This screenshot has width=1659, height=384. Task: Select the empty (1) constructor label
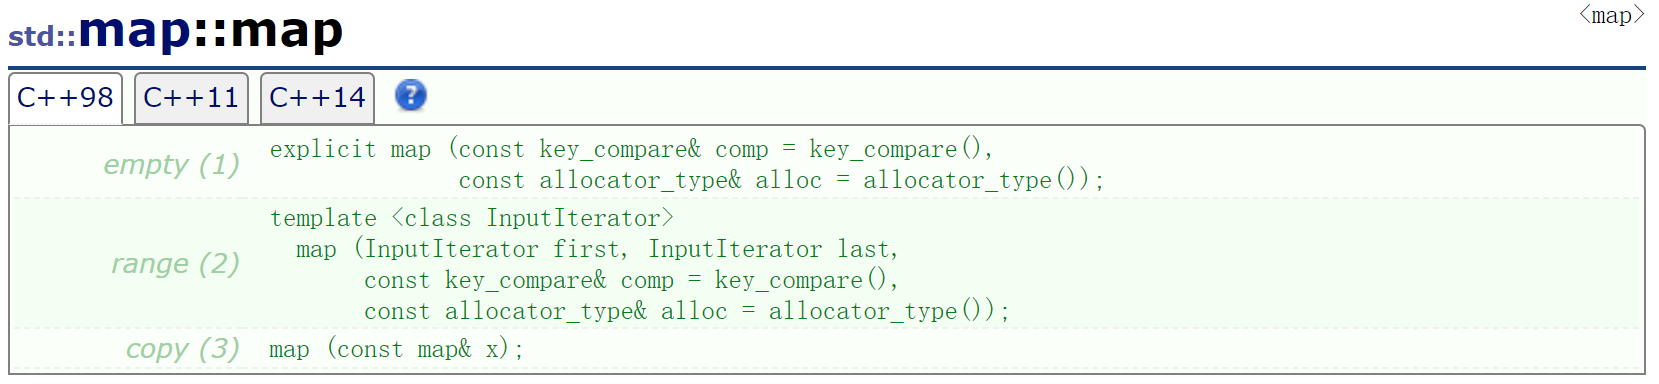[x=172, y=164]
